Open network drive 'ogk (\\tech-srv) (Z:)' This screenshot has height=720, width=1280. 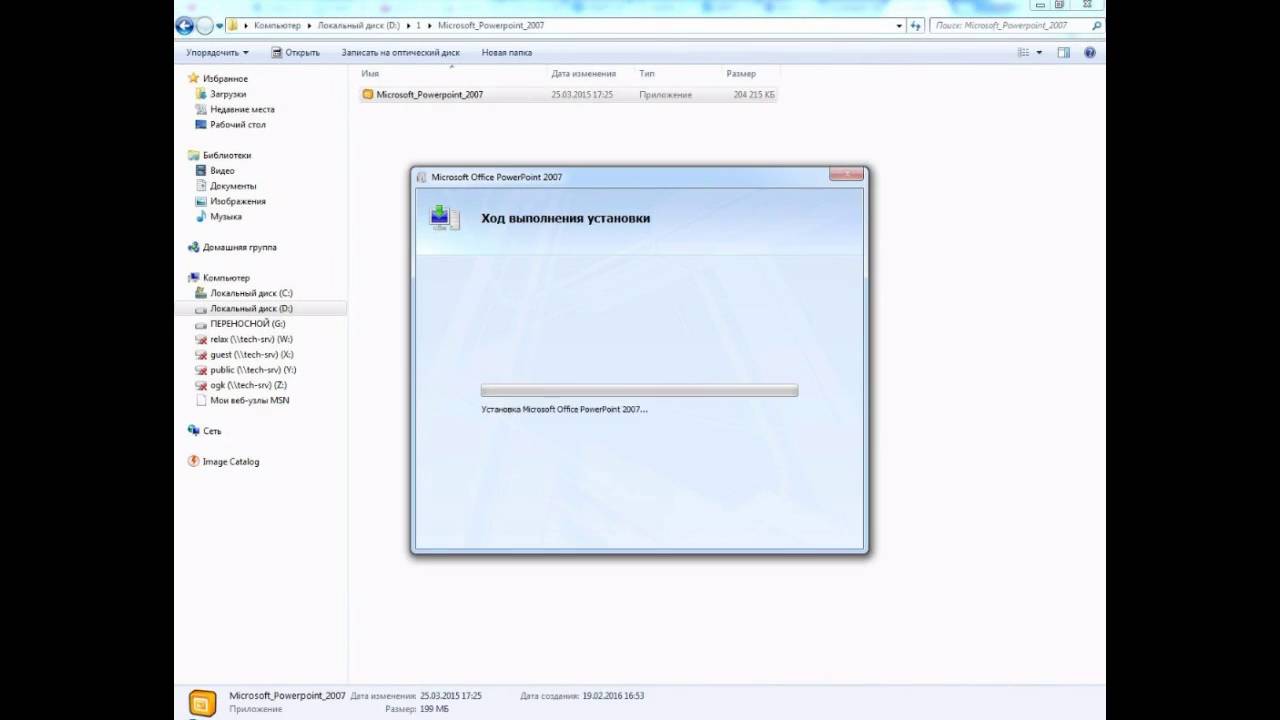(248, 385)
